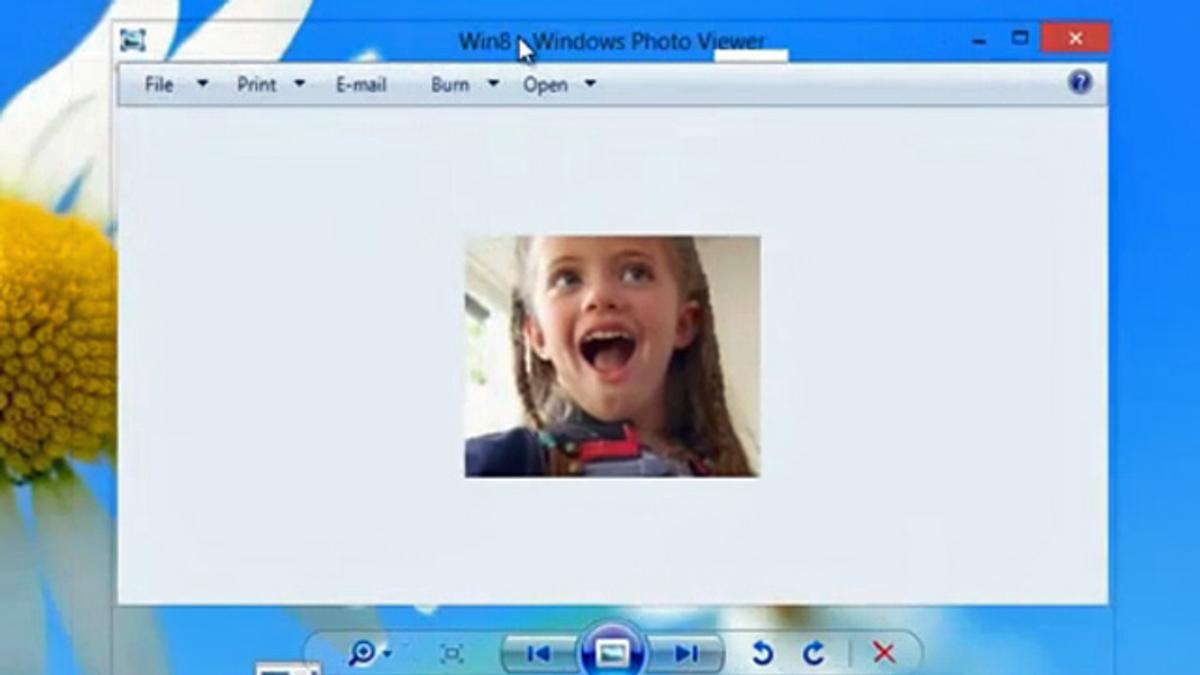Screen dimensions: 1200x675
Task: Rotate the photo counterclockwise
Action: point(762,654)
